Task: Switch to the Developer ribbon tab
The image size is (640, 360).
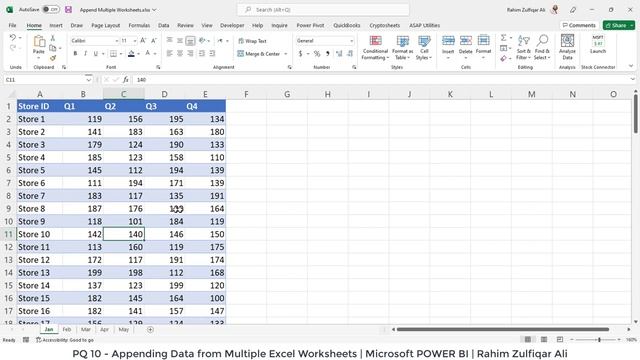Action: pos(232,25)
